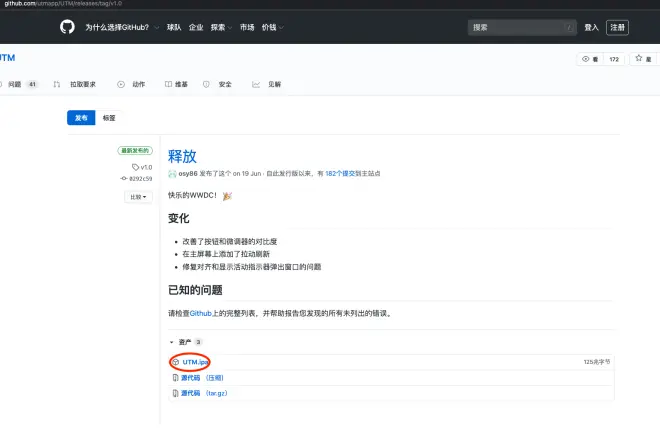
Task: Click the 最新发布的 latest release badge
Action: tap(135, 150)
